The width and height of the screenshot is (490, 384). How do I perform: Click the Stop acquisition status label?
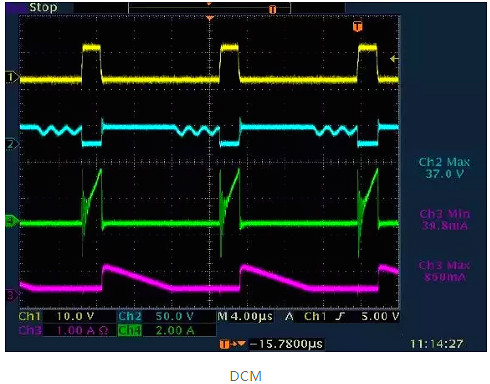43,7
